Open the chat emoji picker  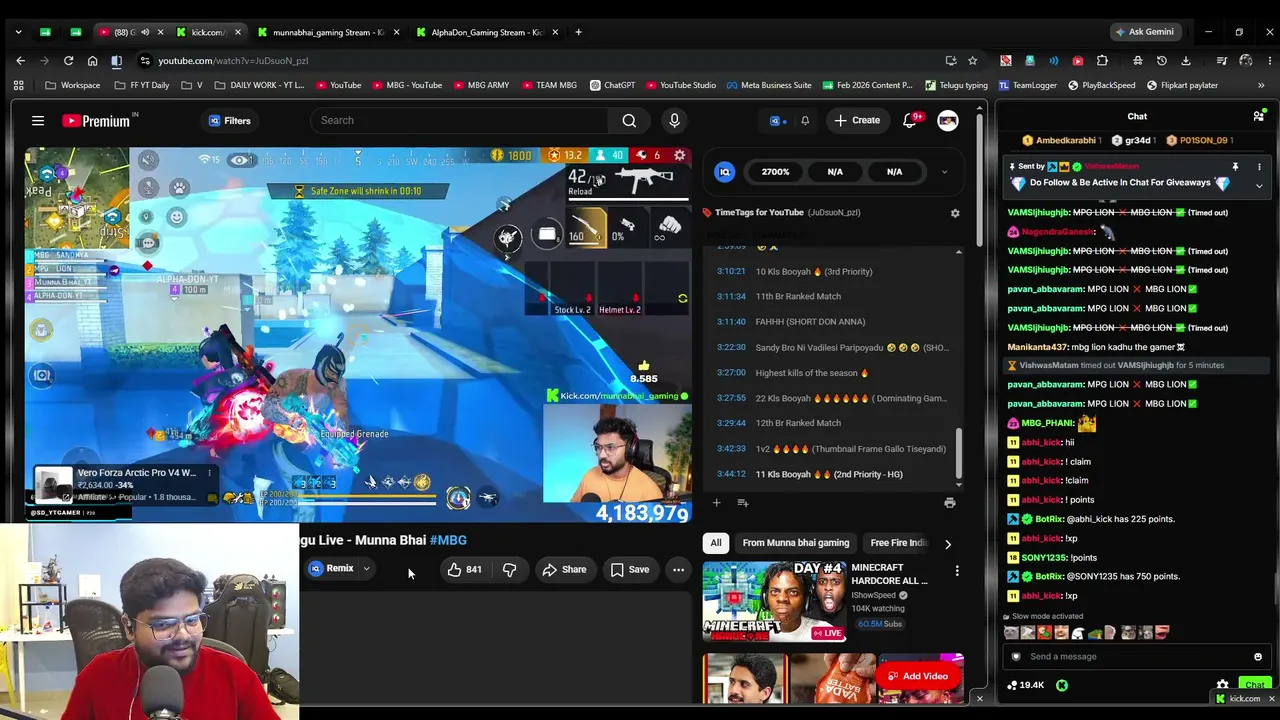[x=1258, y=657]
